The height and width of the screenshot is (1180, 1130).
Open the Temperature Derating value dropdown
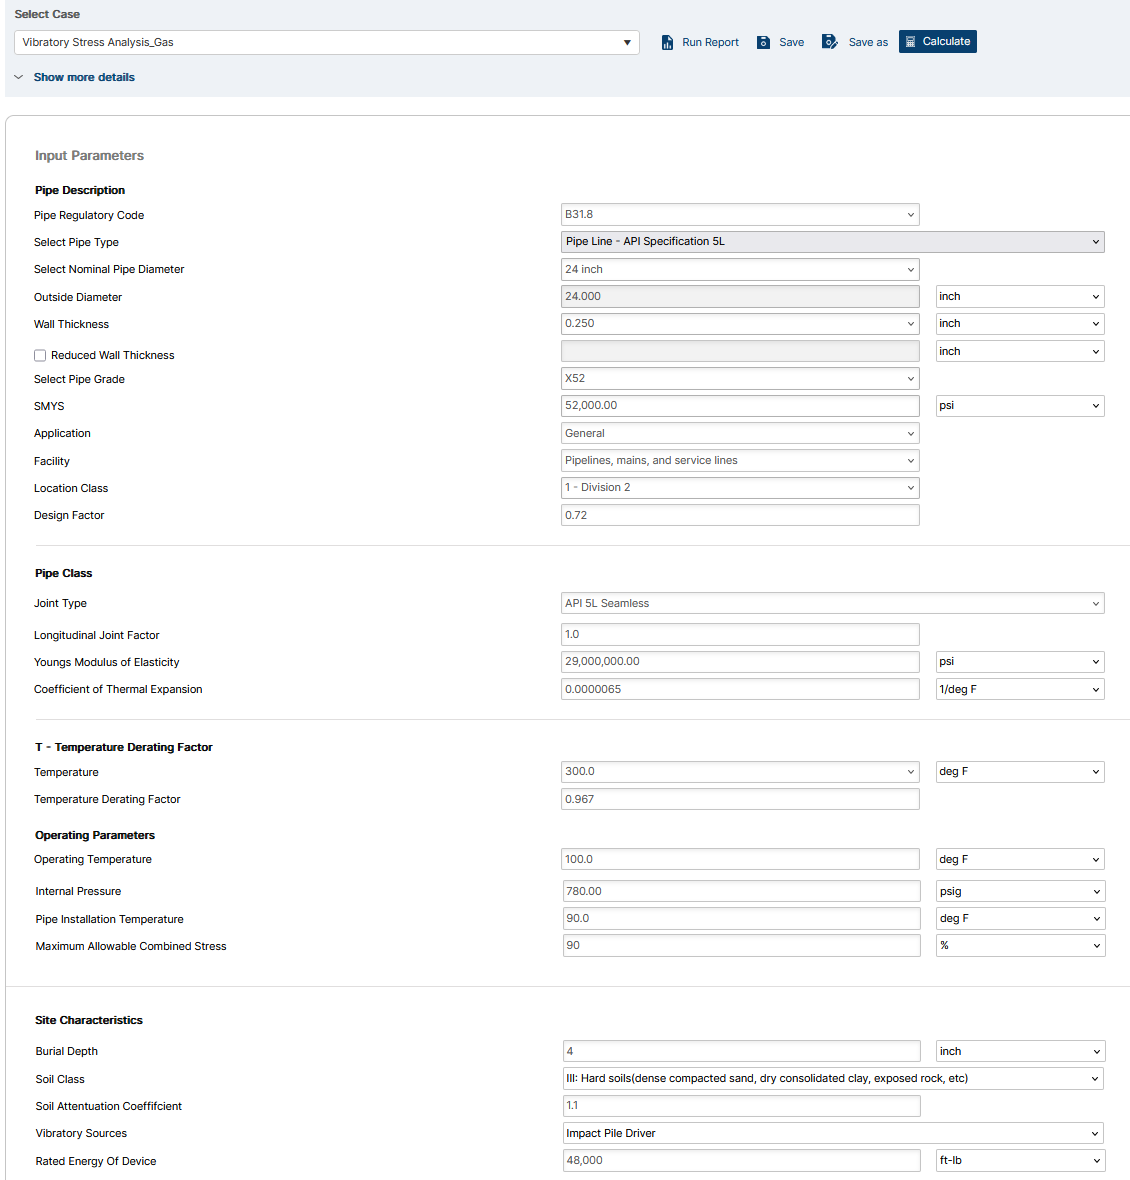click(739, 772)
